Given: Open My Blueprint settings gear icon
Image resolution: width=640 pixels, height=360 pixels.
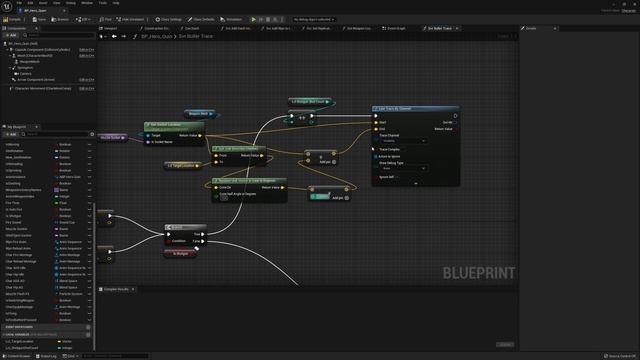Looking at the screenshot, I should 92,134.
